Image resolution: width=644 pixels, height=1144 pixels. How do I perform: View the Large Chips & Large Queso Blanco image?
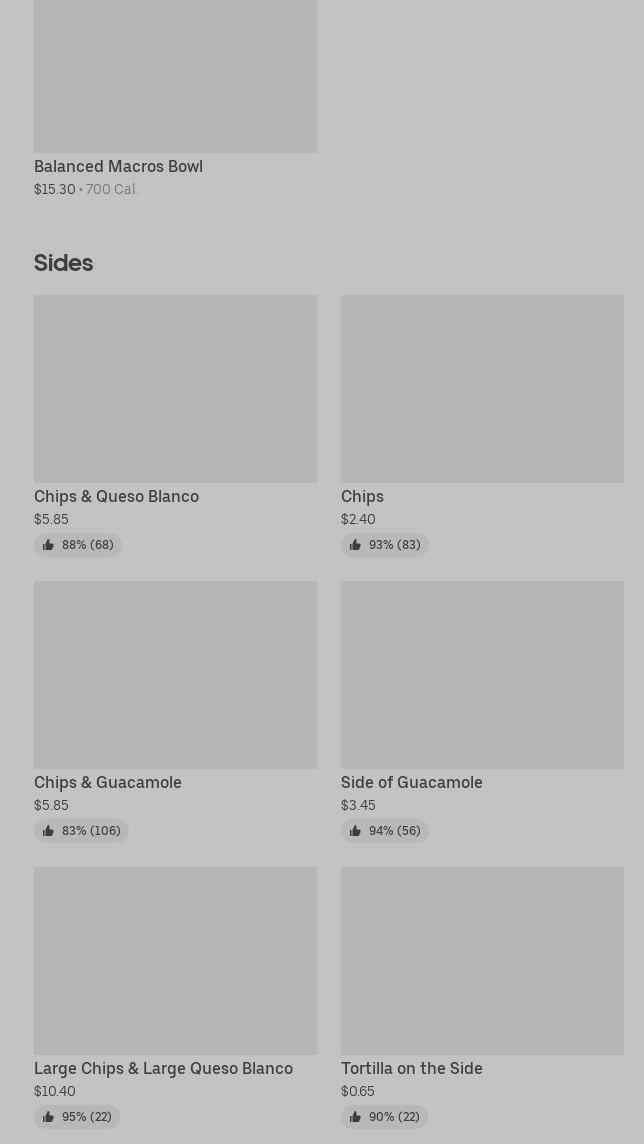coord(175,960)
